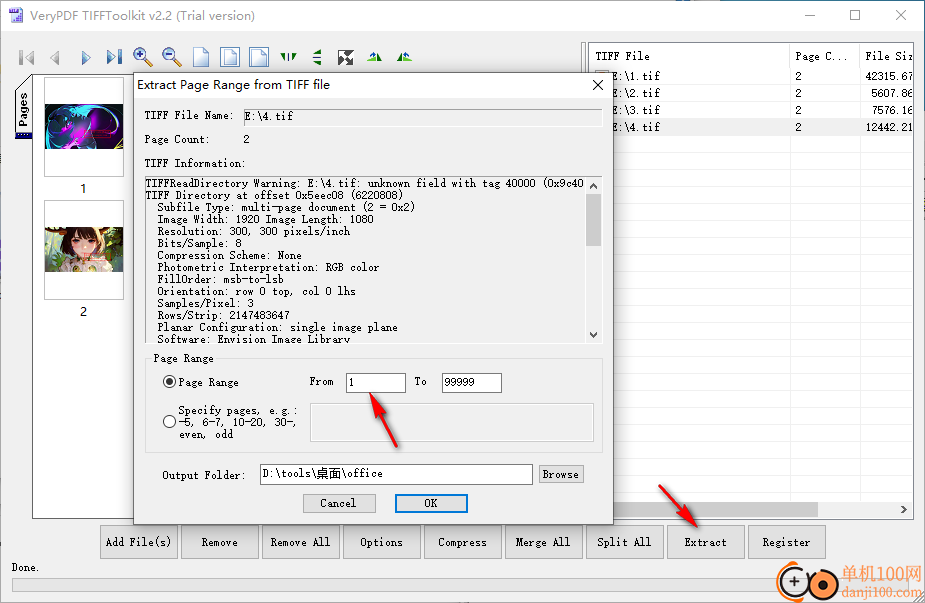Go to the previous page with the left arrow
The width and height of the screenshot is (925, 603).
(55, 57)
